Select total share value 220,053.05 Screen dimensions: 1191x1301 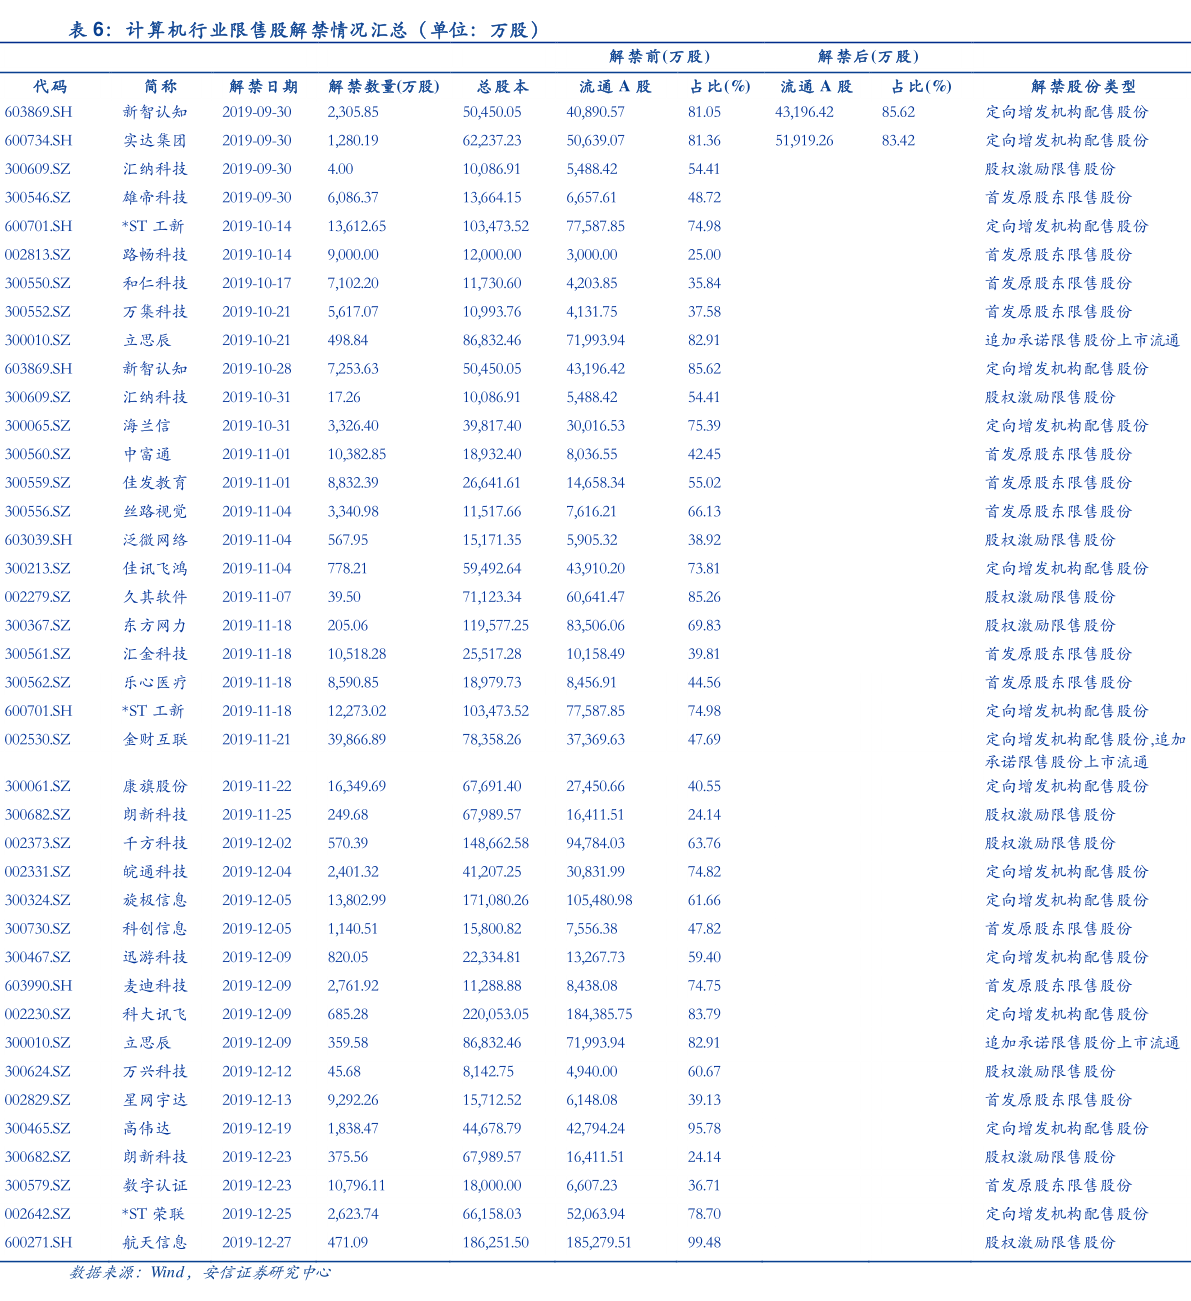[x=495, y=1014]
